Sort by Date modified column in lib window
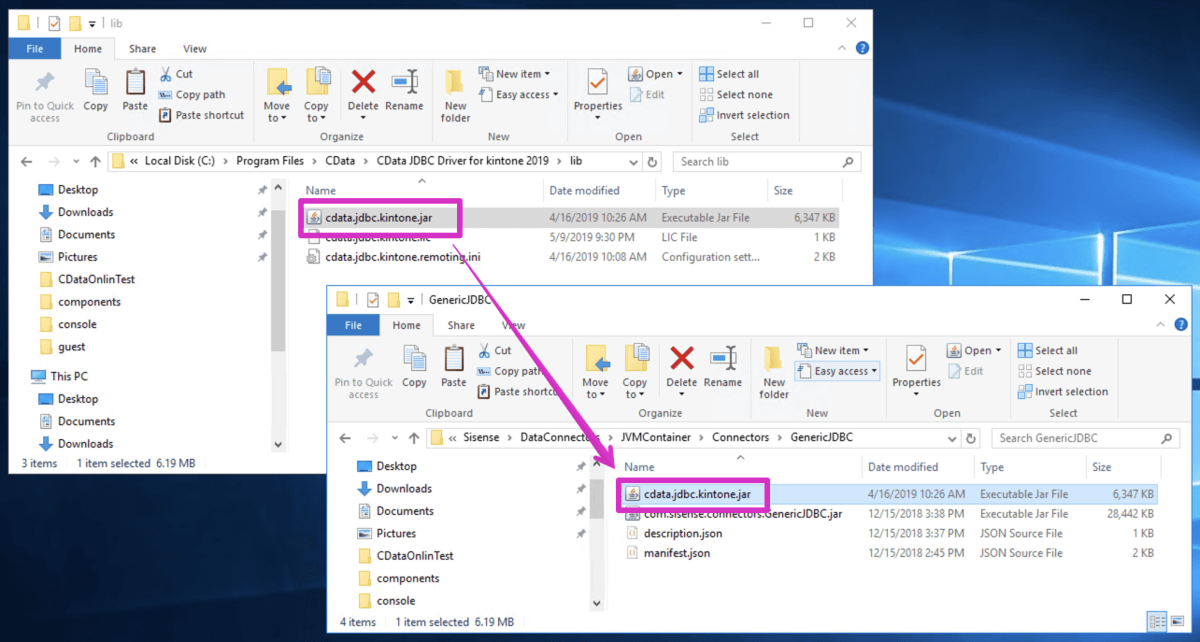The height and width of the screenshot is (642, 1200). [599, 190]
